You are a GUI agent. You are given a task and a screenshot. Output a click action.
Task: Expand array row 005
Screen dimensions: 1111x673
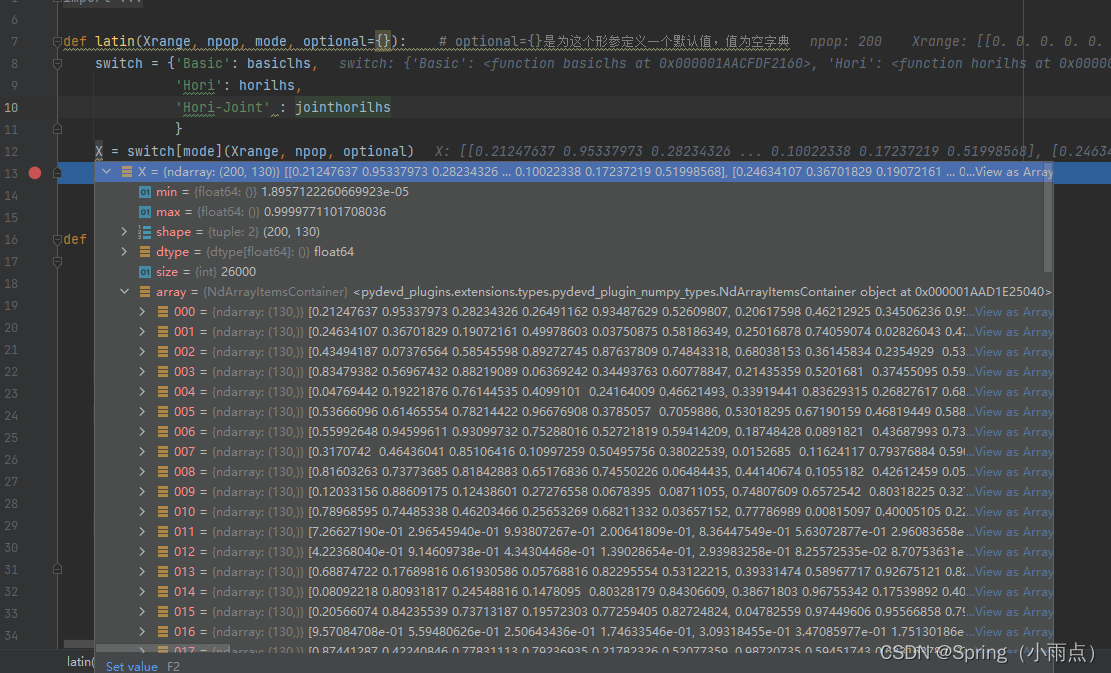click(x=142, y=412)
